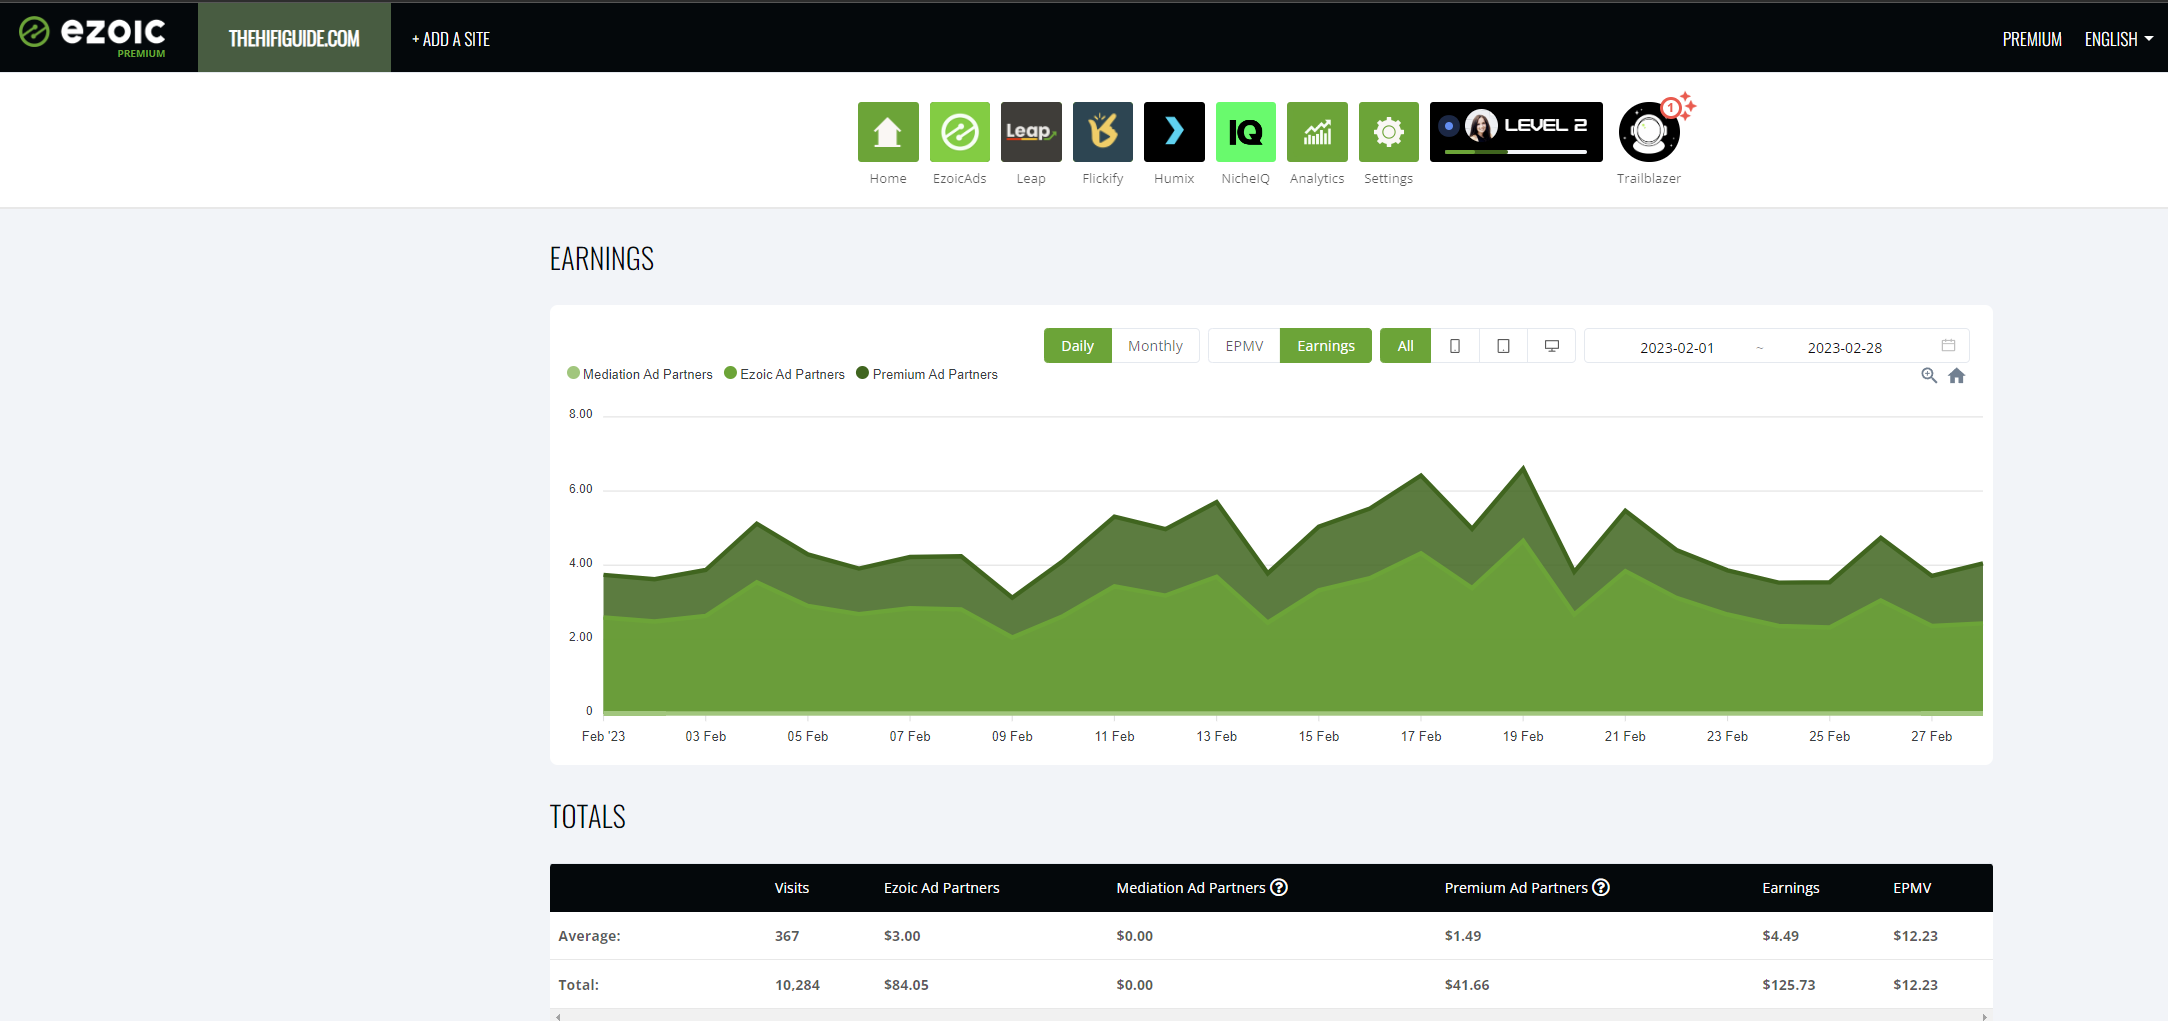2168x1021 pixels.
Task: Click total Premium partners value $41.66
Action: pyautogui.click(x=1467, y=985)
